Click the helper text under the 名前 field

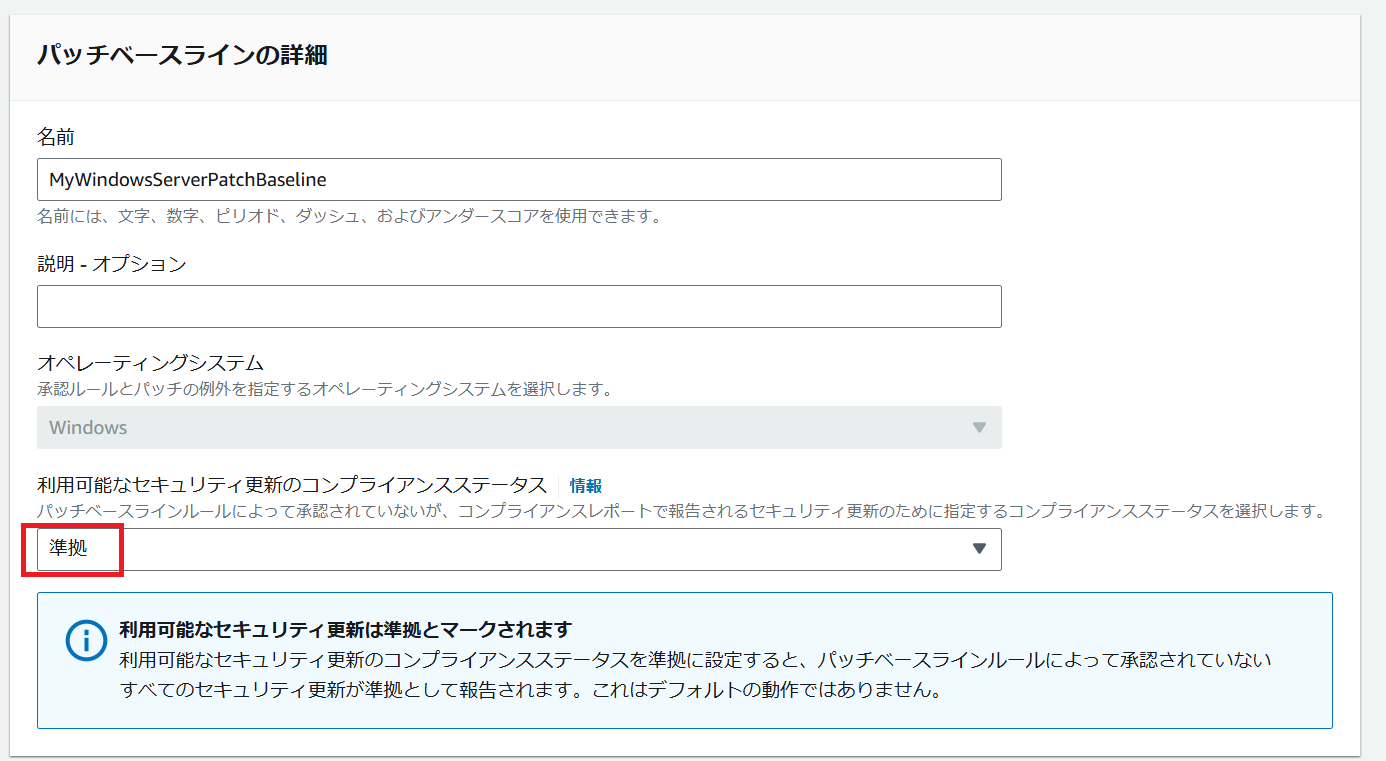click(x=349, y=216)
